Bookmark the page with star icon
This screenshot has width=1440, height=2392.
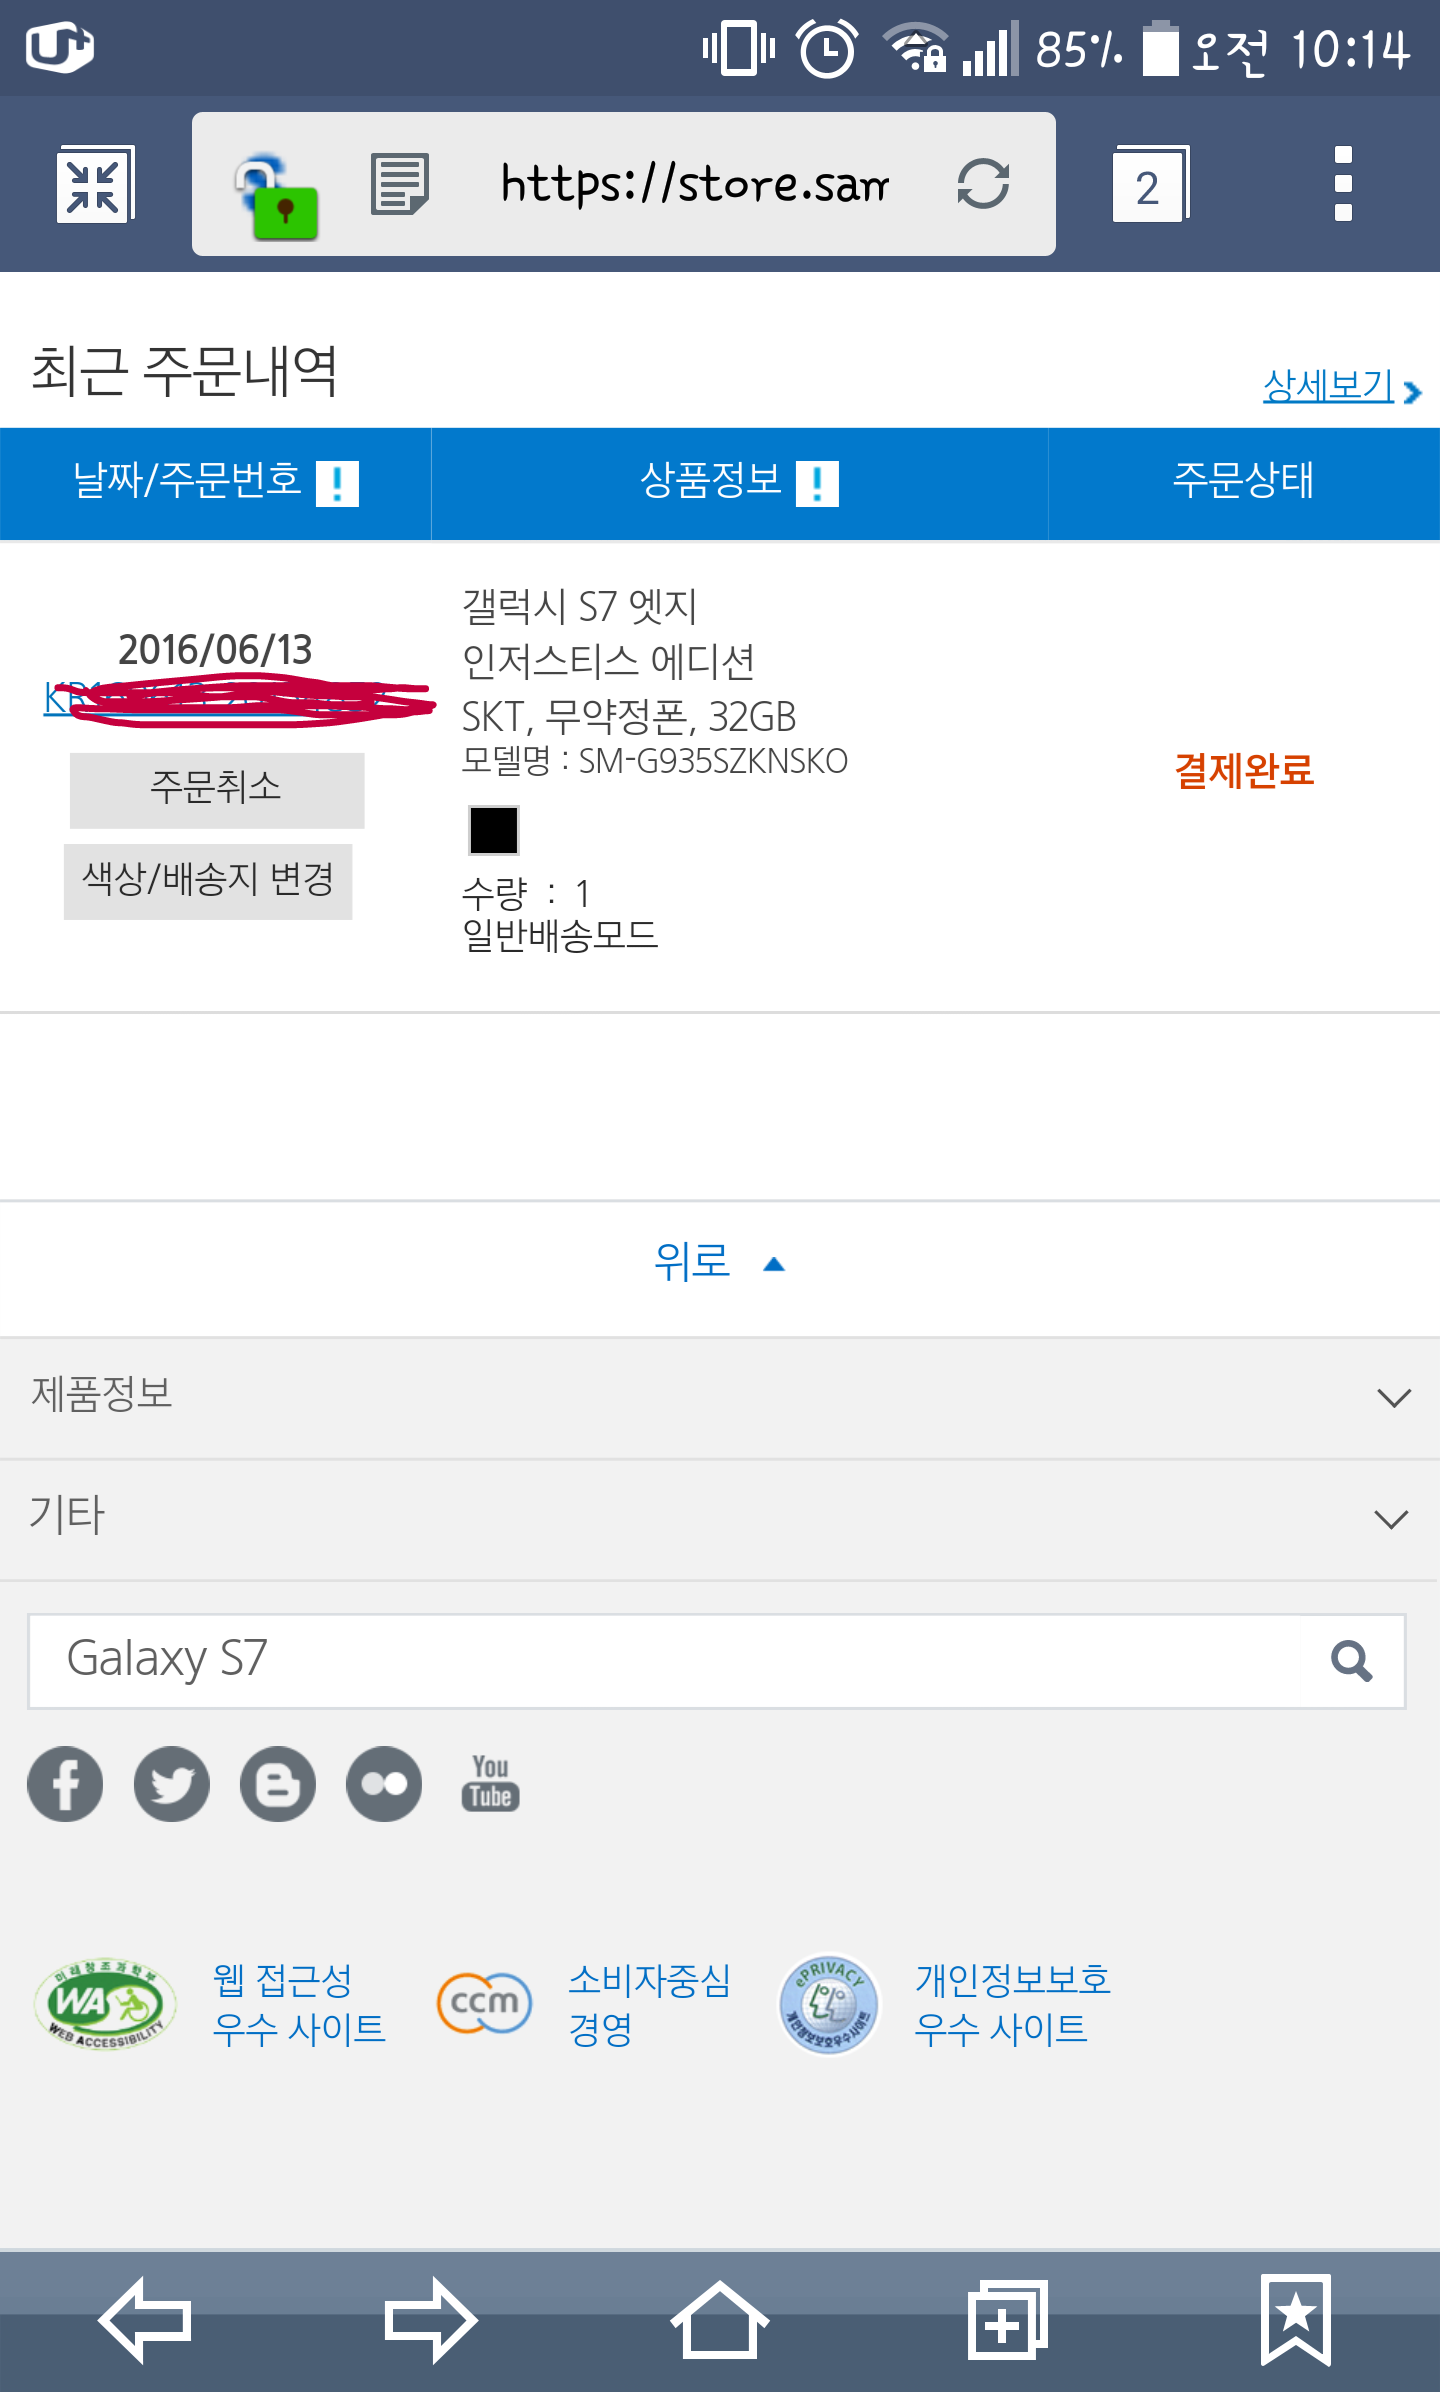(1295, 2320)
